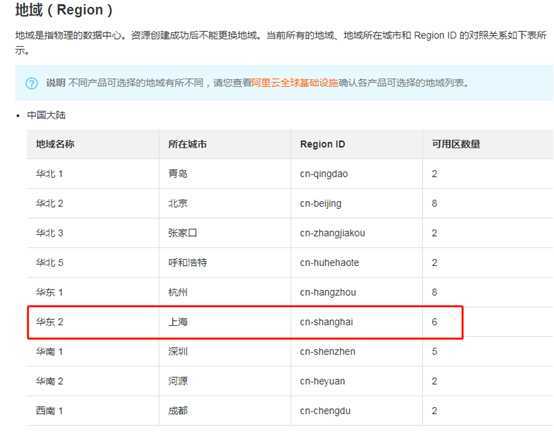Click the question-mark info icon
The width and height of the screenshot is (554, 443).
coord(32,83)
